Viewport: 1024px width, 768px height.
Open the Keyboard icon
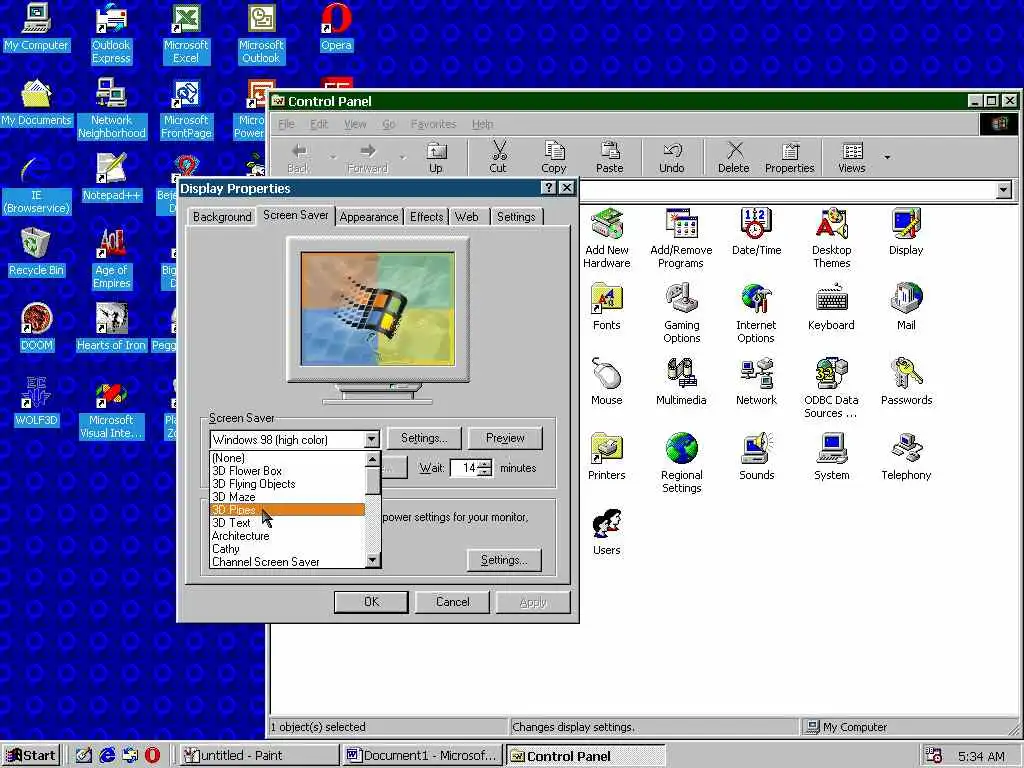tap(831, 307)
